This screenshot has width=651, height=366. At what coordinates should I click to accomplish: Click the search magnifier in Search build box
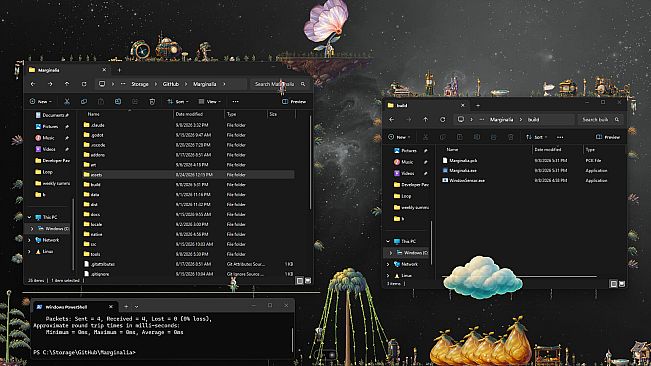tap(617, 120)
